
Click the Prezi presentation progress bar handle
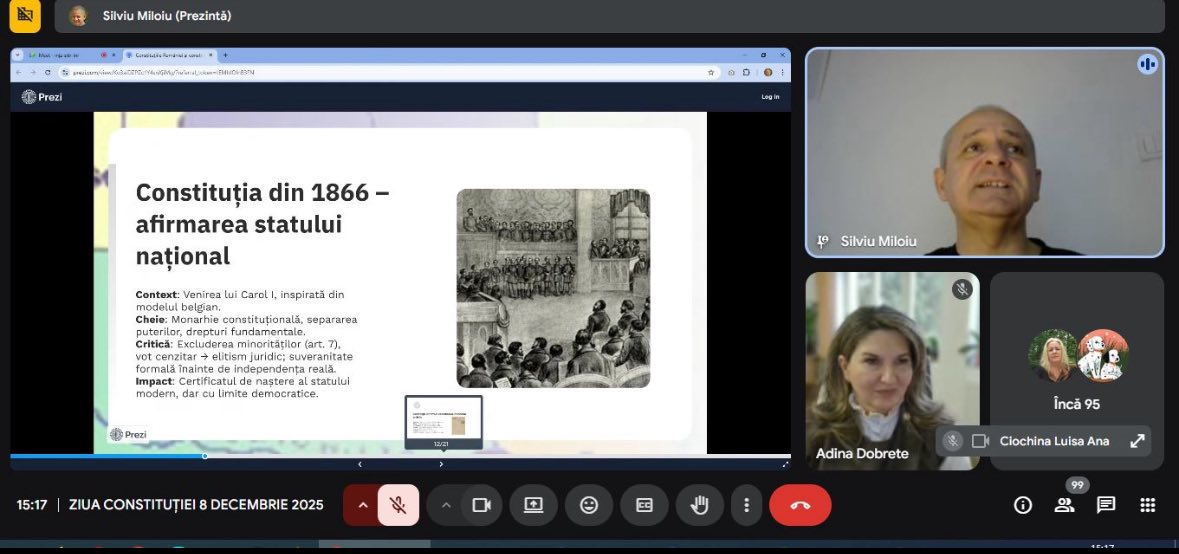(205, 456)
